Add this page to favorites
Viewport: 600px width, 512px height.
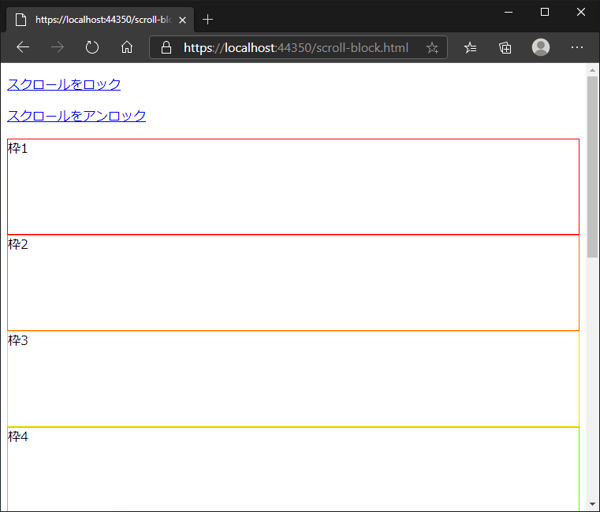tap(432, 48)
